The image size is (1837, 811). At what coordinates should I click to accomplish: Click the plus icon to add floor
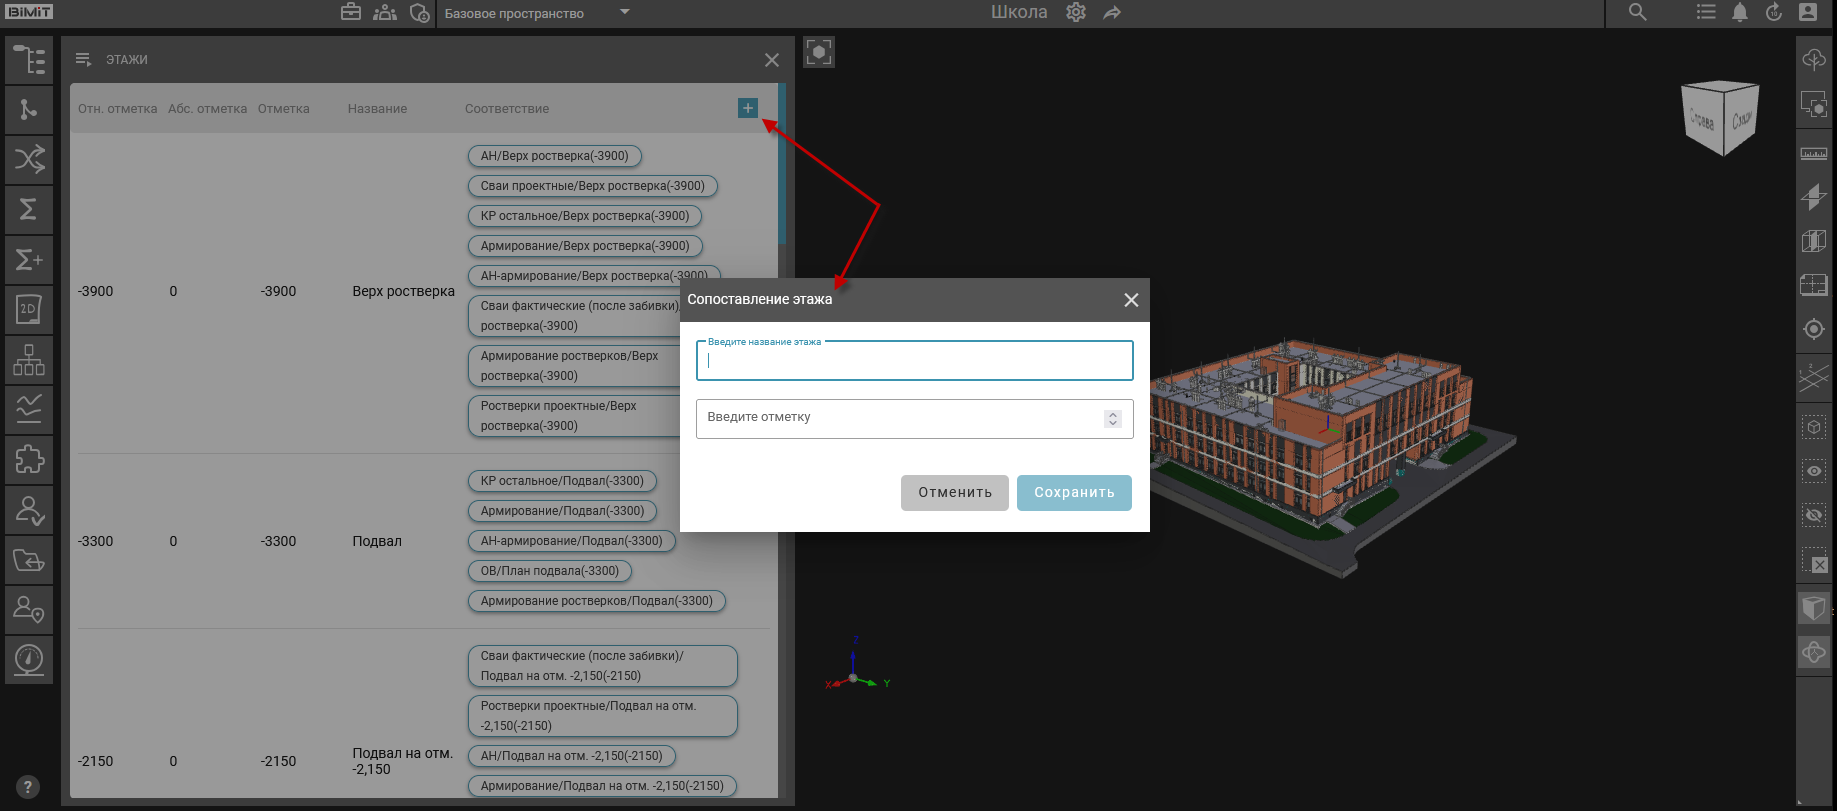[x=747, y=108]
